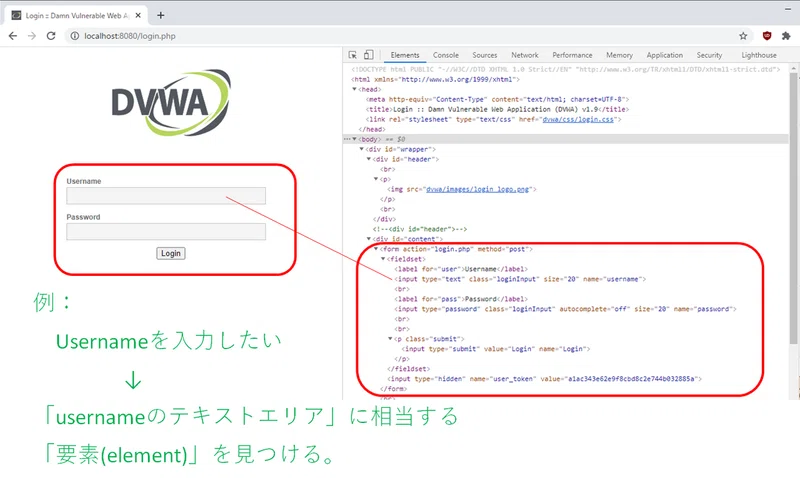Select the title element line
This screenshot has width=800, height=478.
coord(497,109)
